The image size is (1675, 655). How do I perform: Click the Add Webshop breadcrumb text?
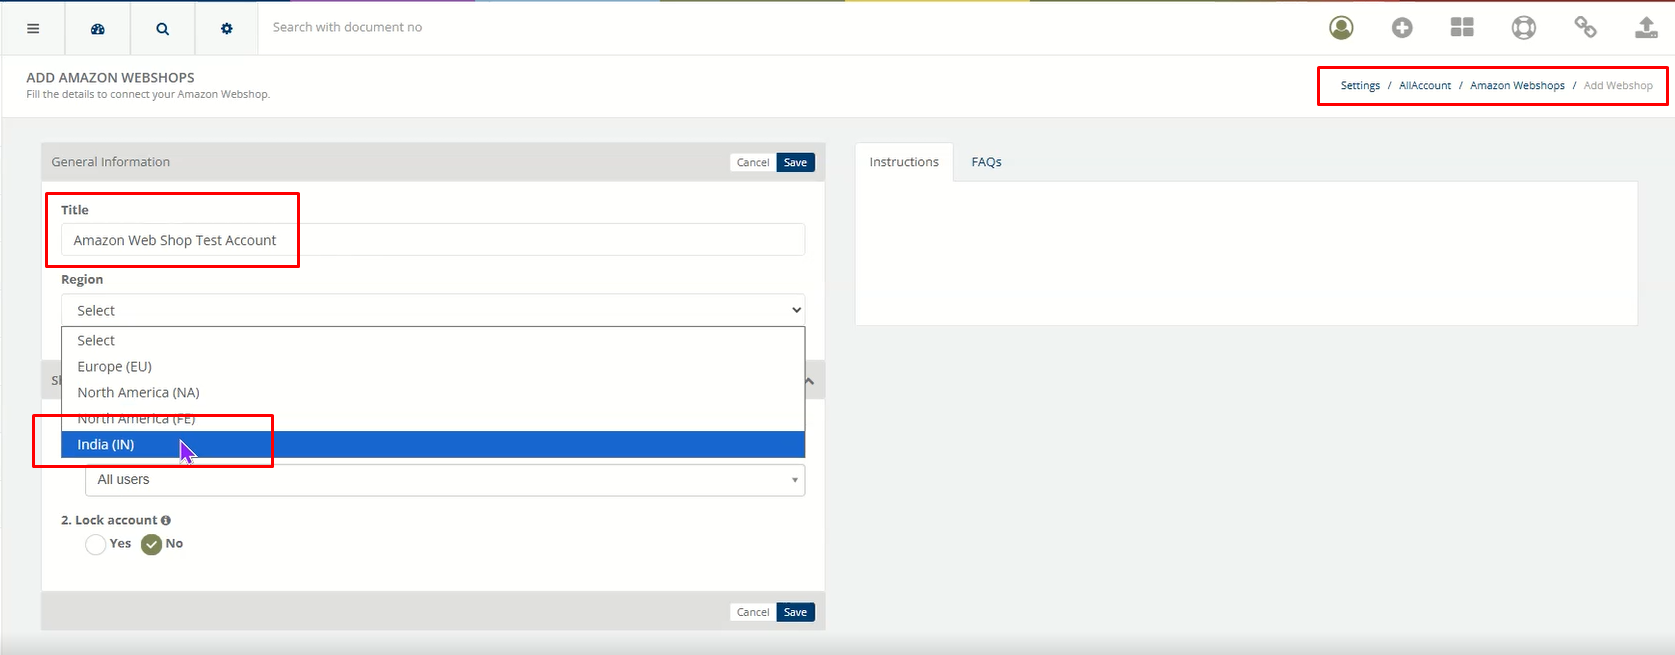click(1618, 86)
